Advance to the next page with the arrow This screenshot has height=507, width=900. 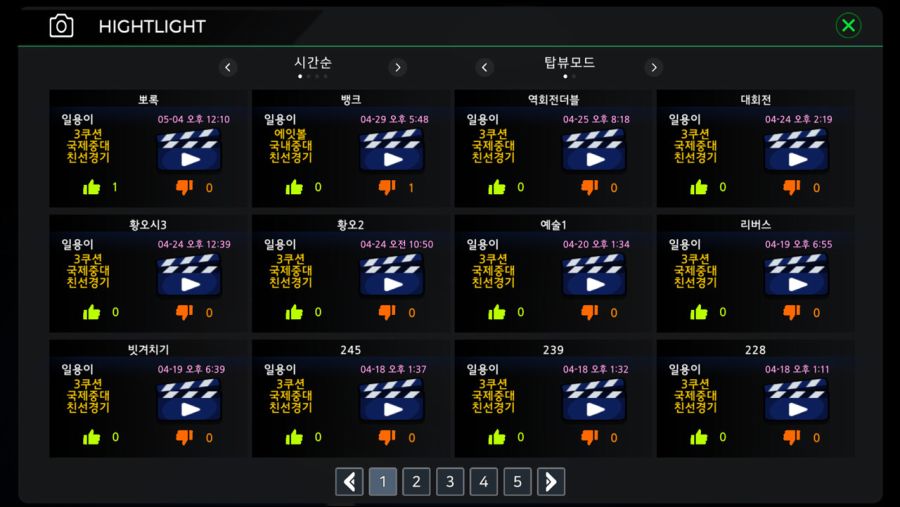pyautogui.click(x=551, y=481)
